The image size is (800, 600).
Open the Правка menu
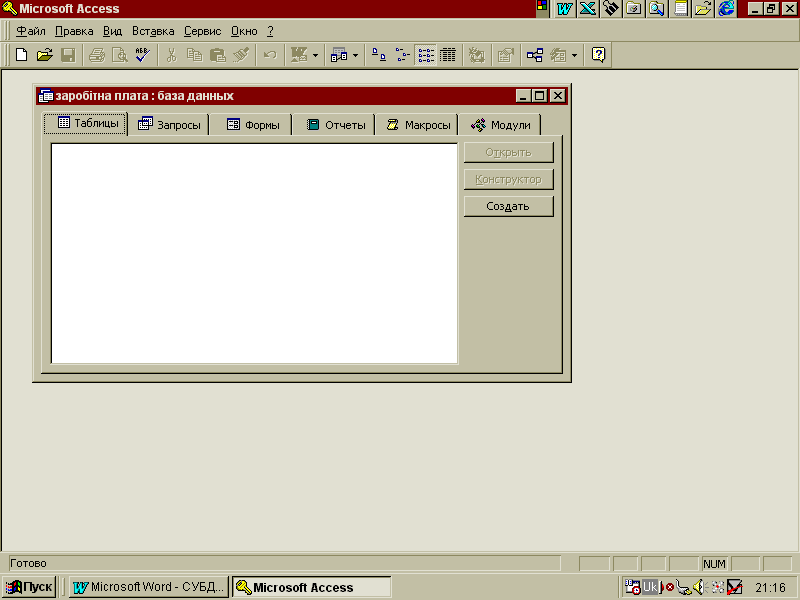click(x=74, y=31)
